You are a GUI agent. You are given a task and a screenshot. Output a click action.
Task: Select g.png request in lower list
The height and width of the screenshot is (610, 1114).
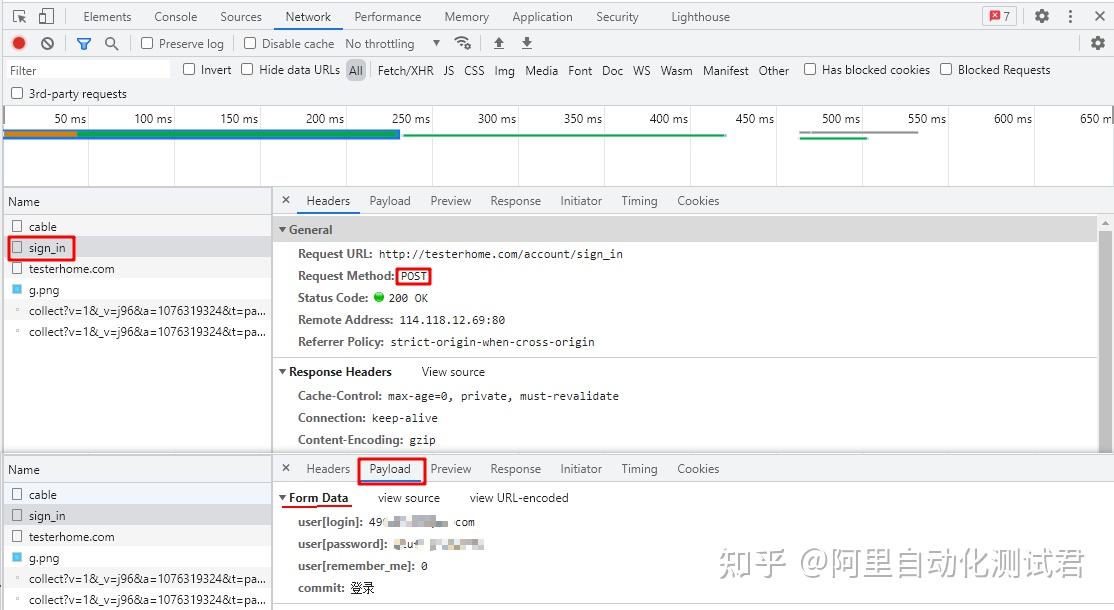click(138, 558)
